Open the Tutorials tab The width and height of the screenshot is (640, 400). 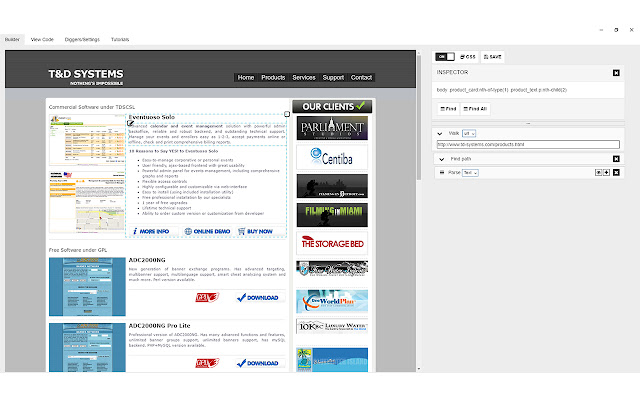point(120,40)
